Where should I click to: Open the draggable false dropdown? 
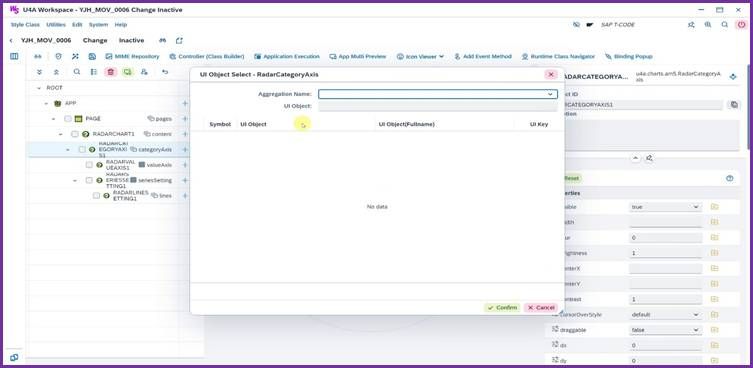click(665, 330)
